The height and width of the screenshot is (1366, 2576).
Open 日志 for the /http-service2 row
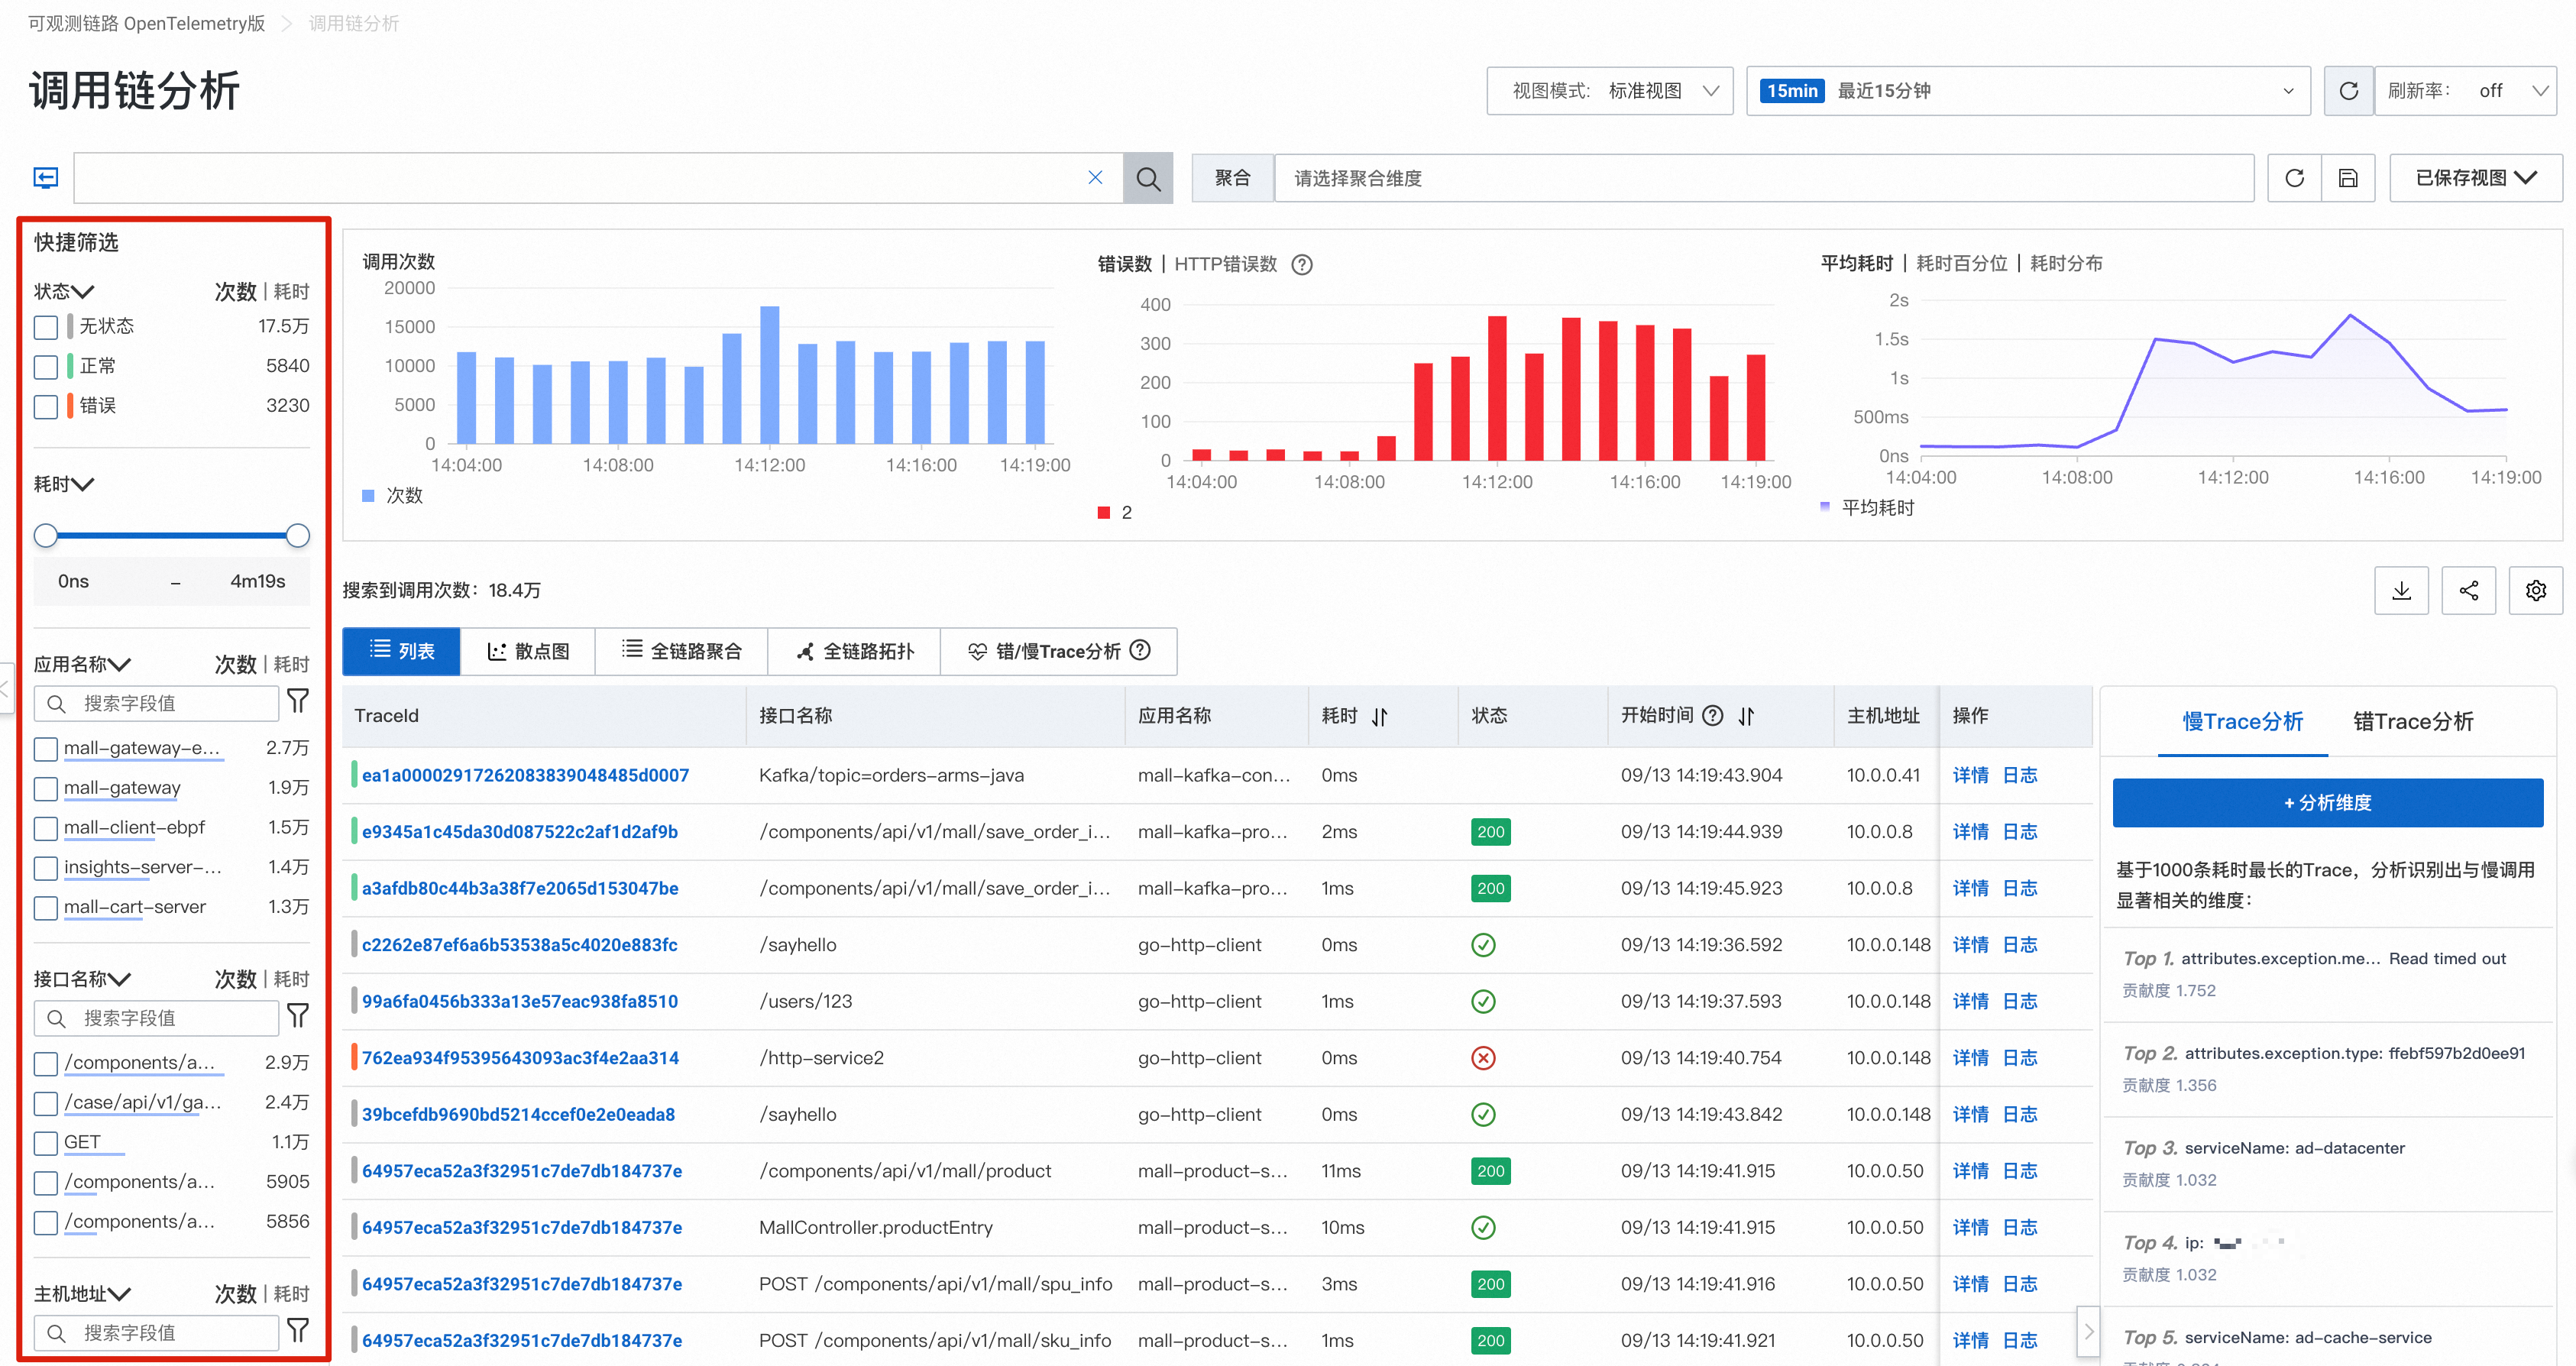pyautogui.click(x=2020, y=1058)
